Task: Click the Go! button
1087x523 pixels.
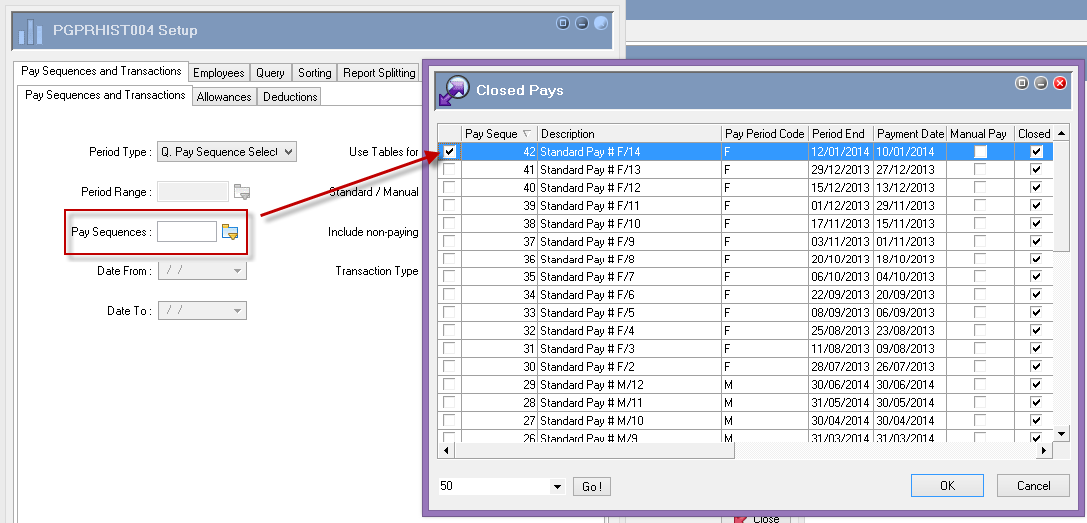Action: (x=592, y=487)
